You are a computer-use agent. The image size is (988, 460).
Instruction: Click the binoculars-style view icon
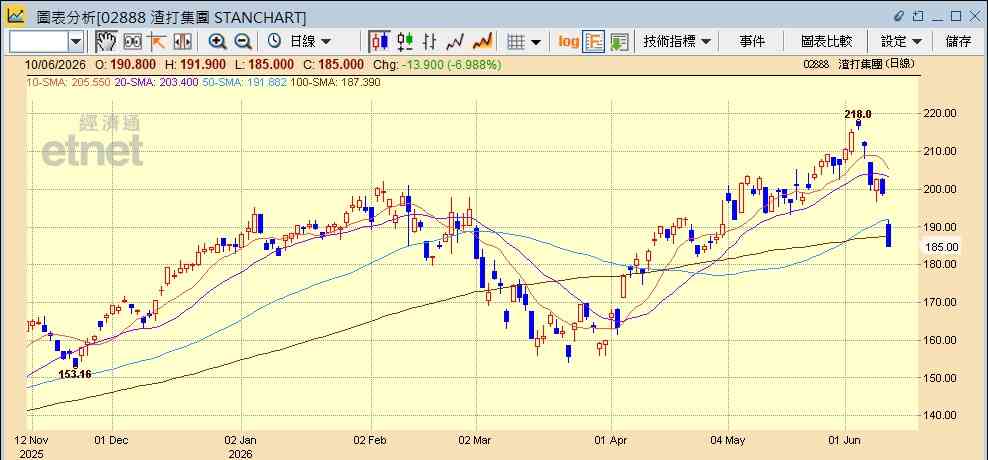point(132,42)
